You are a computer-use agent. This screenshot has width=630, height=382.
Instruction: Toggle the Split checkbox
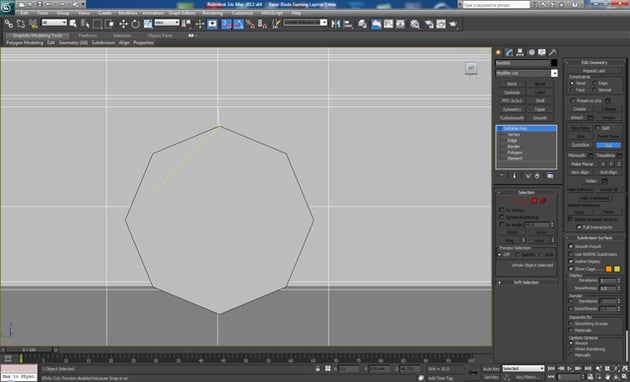598,128
